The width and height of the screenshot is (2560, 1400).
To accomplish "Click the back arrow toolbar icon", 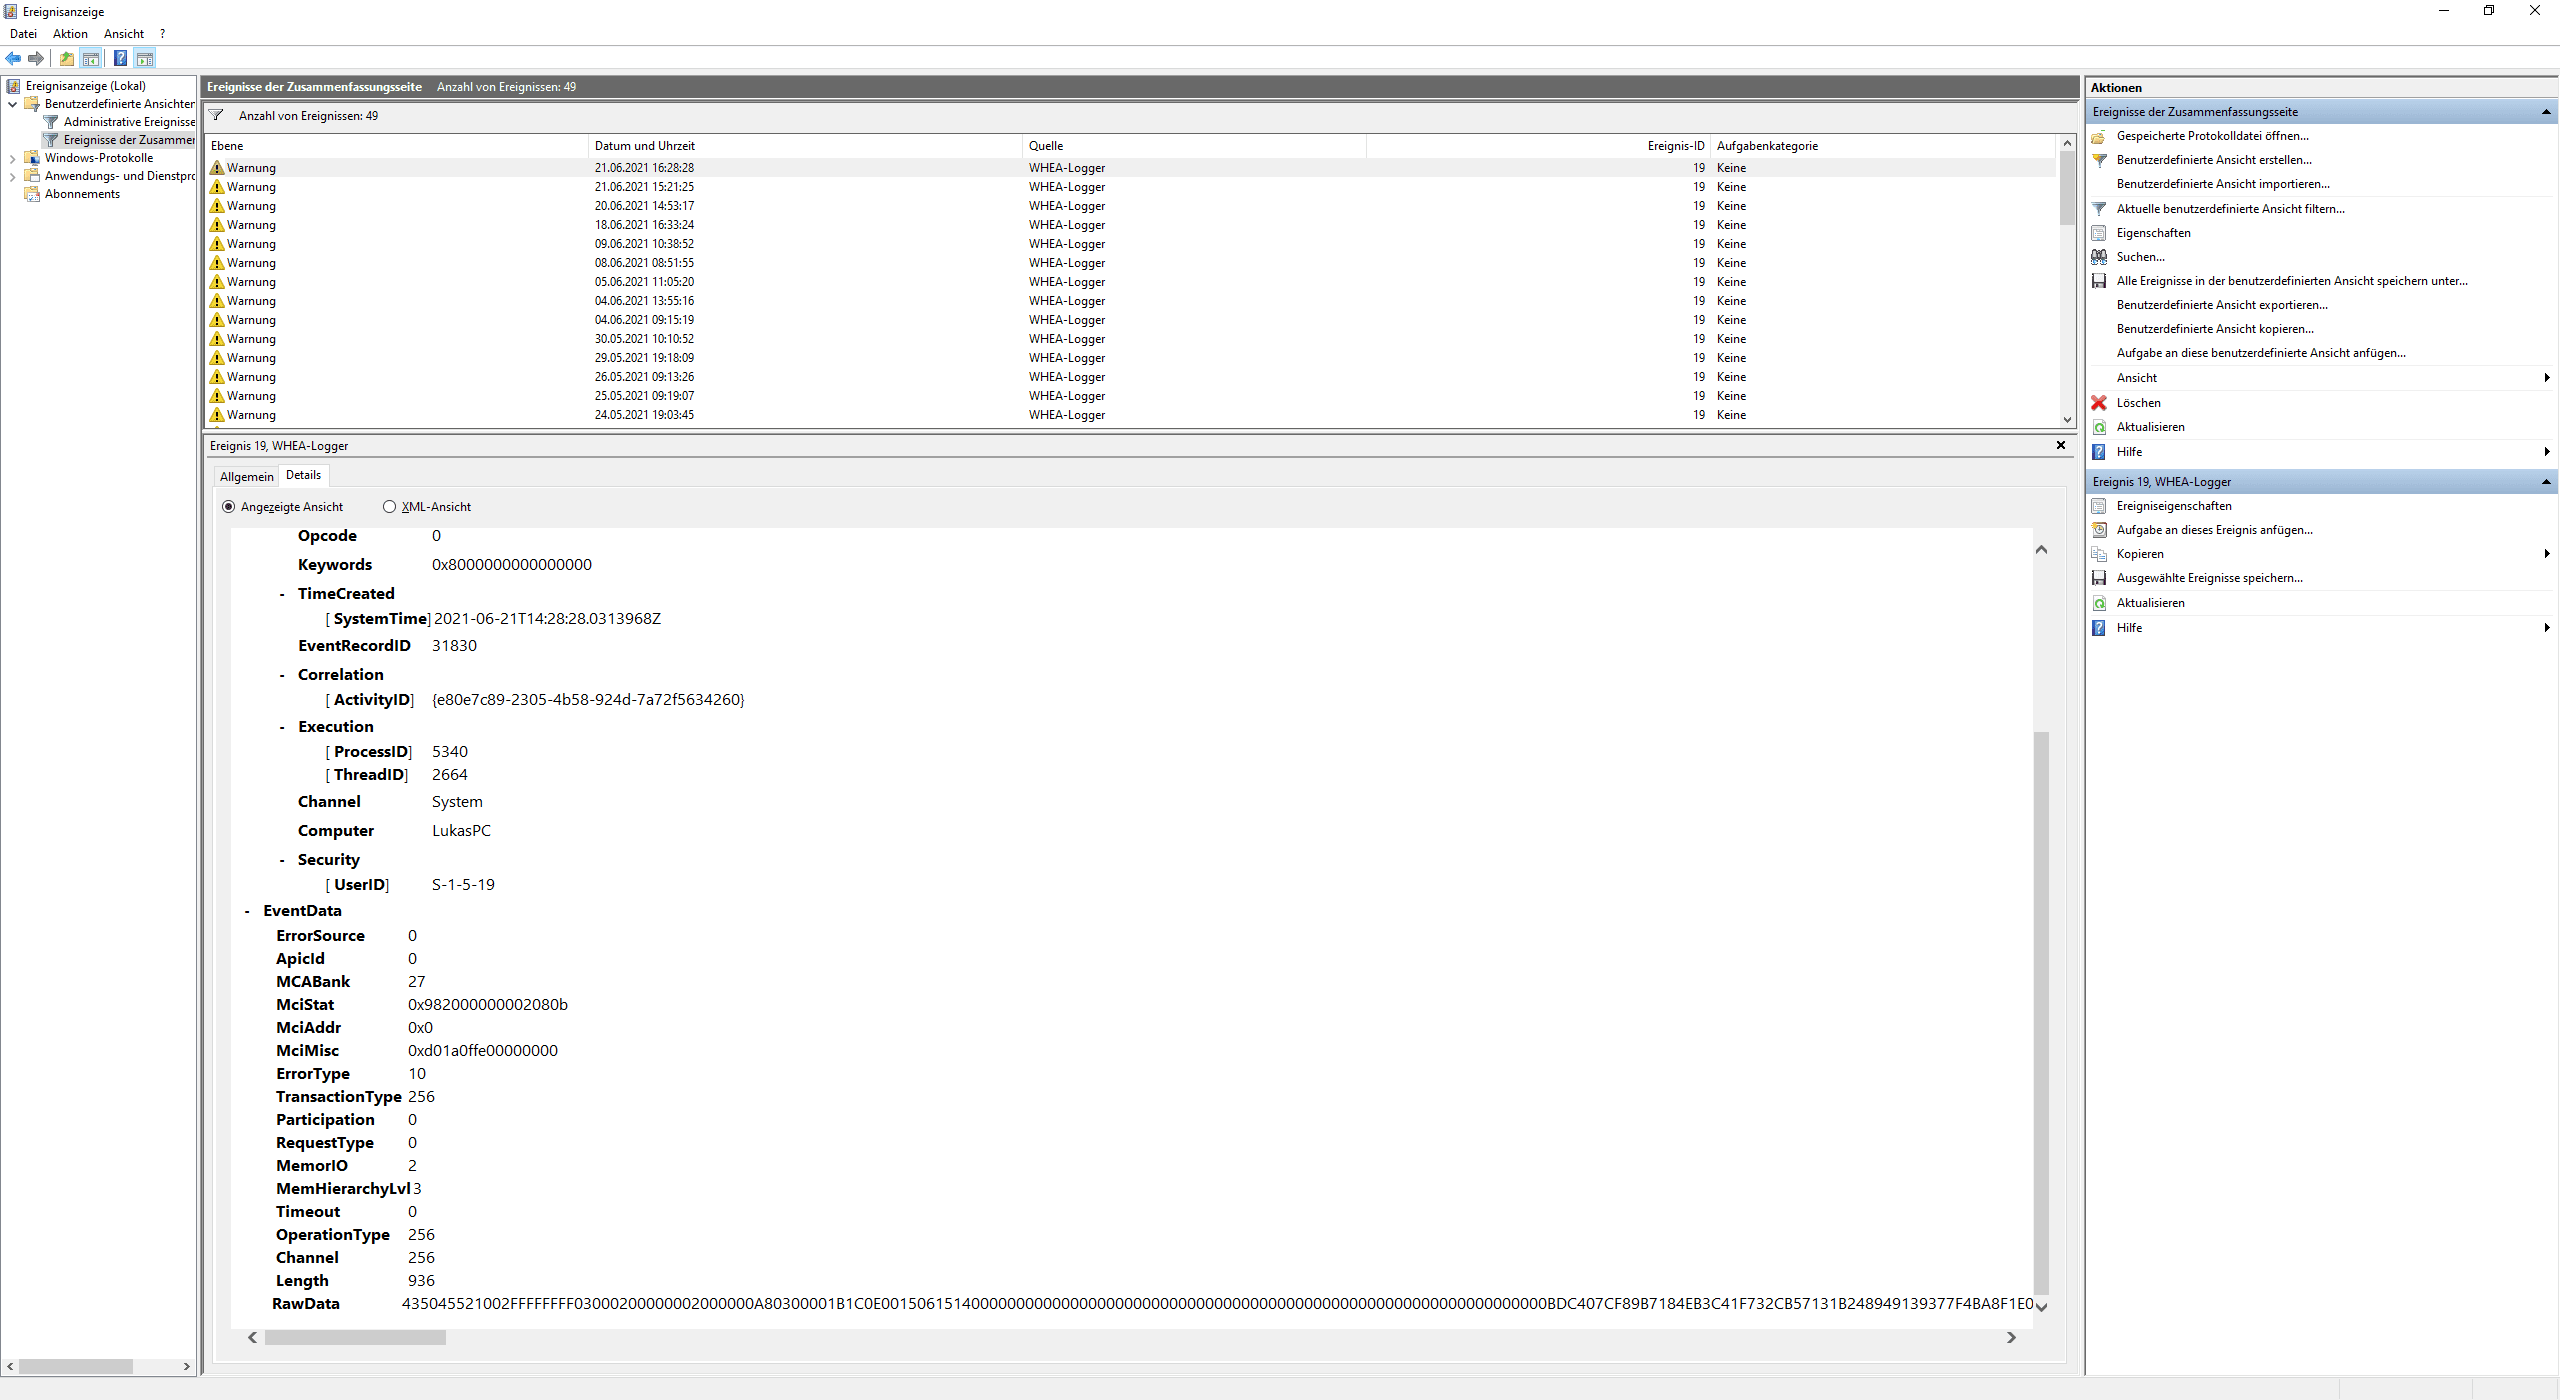I will tap(13, 58).
